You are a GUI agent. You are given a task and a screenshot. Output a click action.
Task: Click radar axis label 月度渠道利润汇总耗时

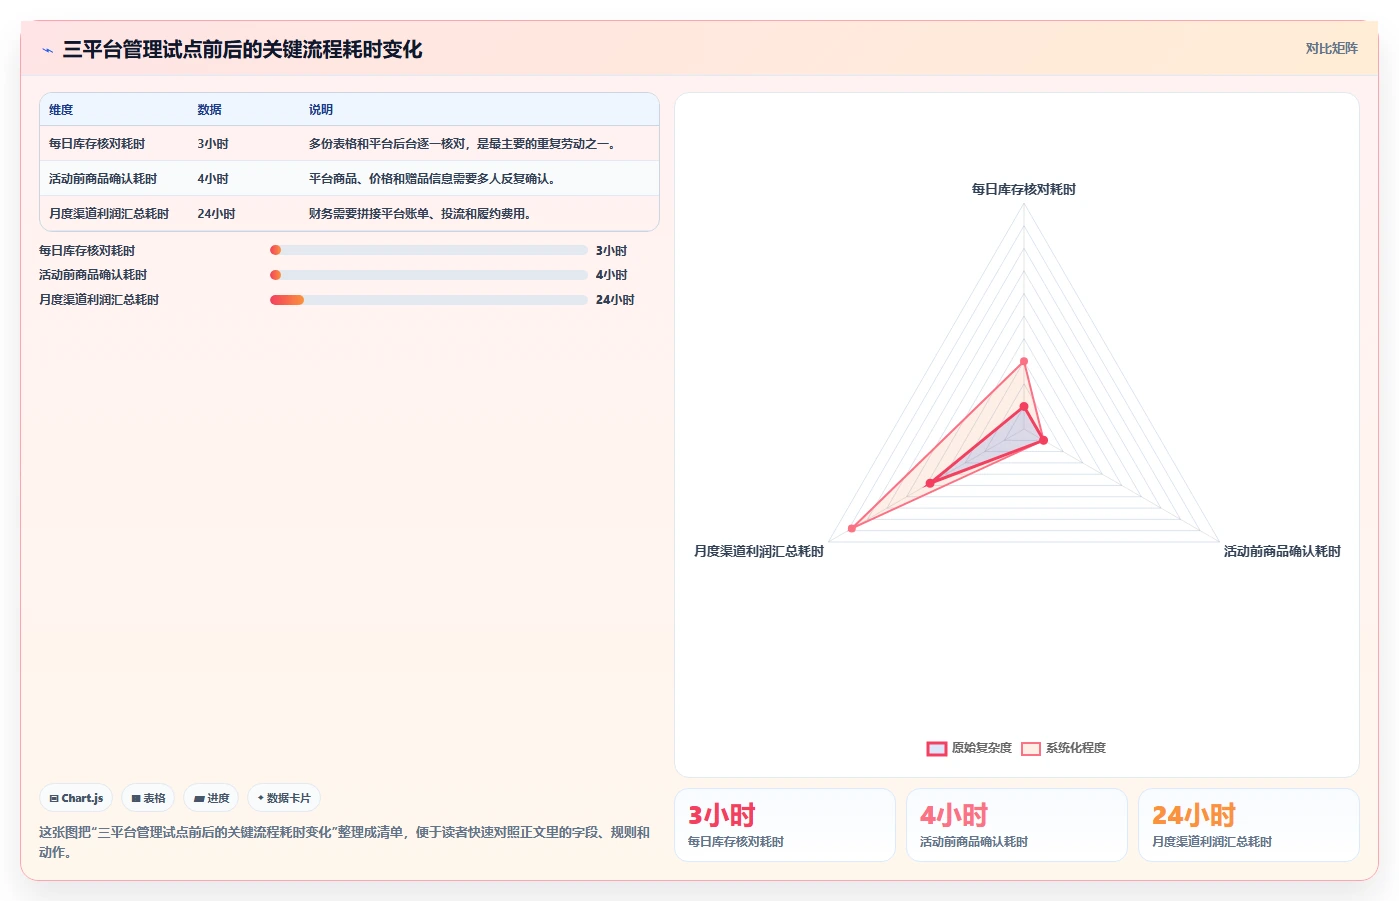click(x=759, y=551)
